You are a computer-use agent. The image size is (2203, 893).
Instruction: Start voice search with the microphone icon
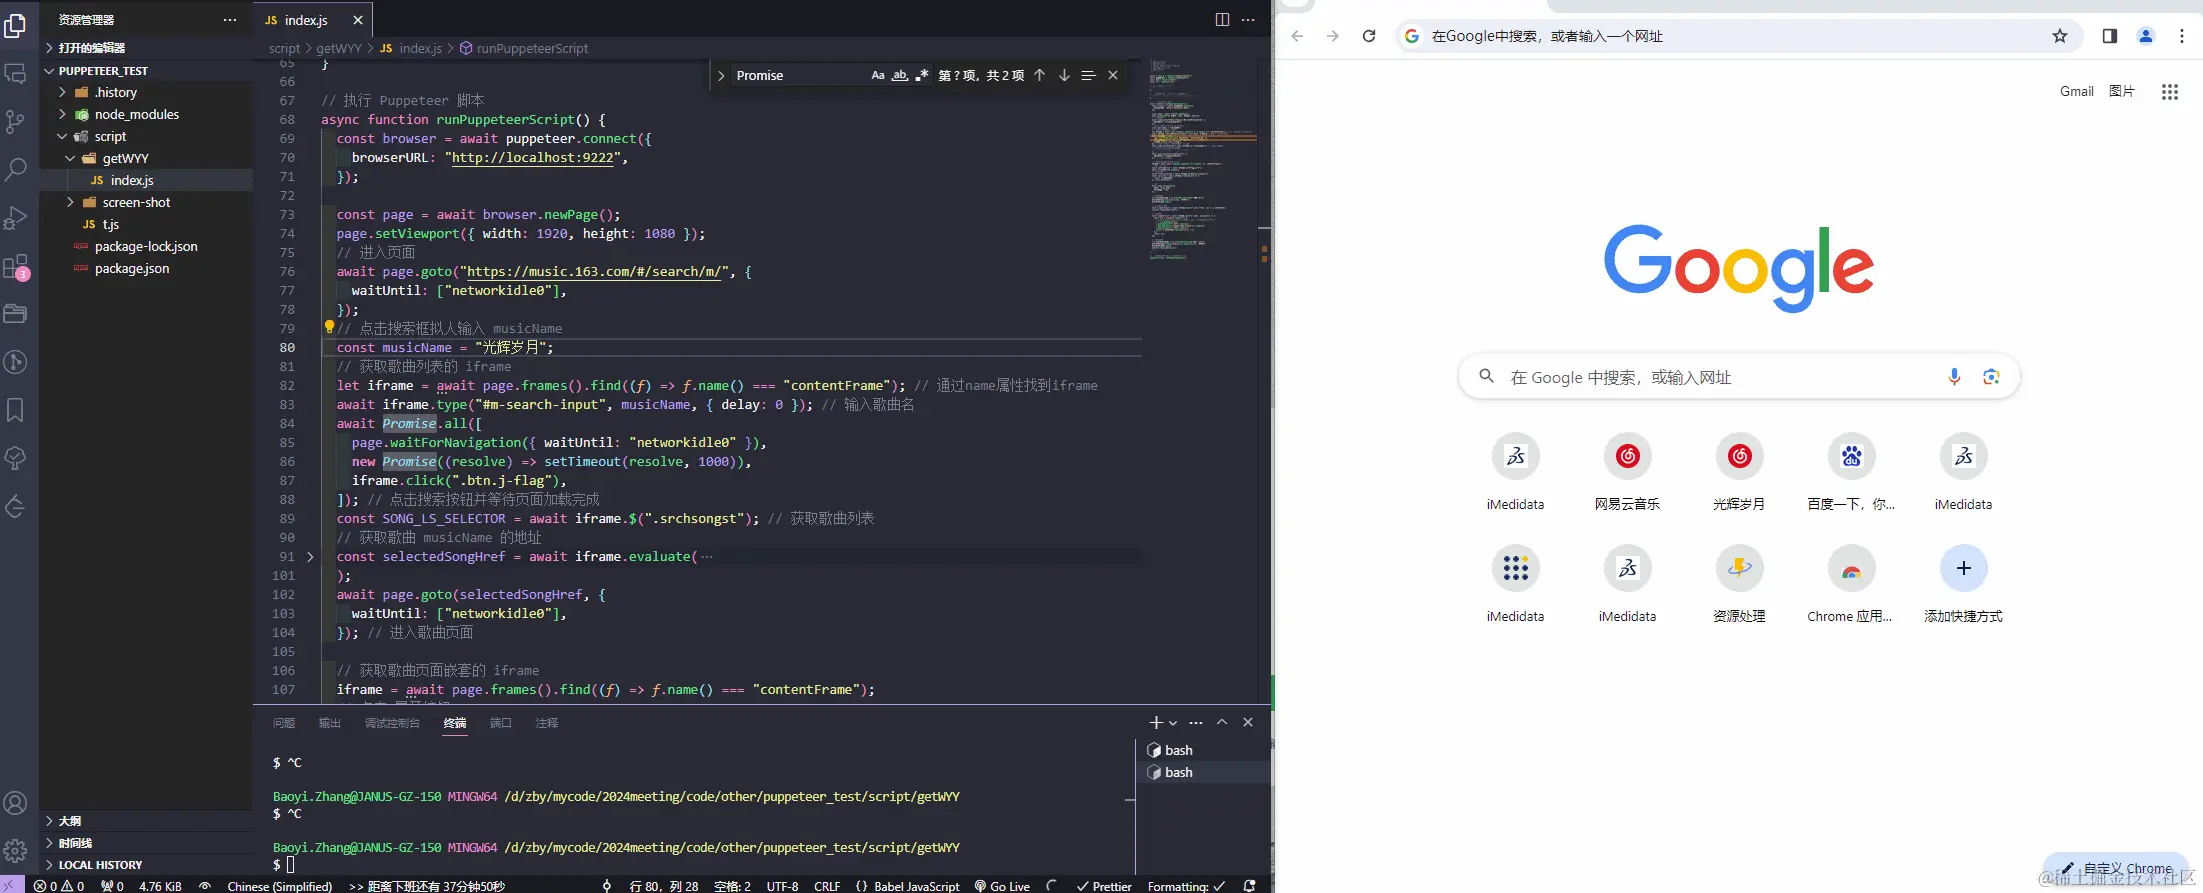[1954, 377]
